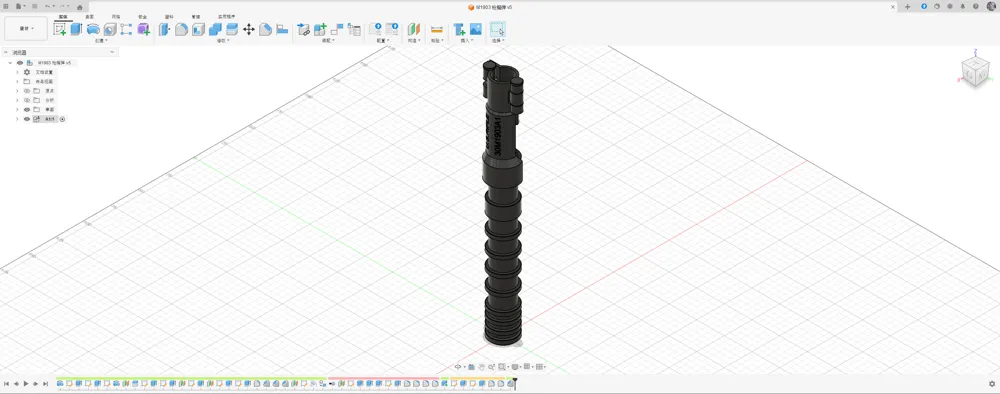
Task: Expand the document settings gear node
Action: coord(17,73)
